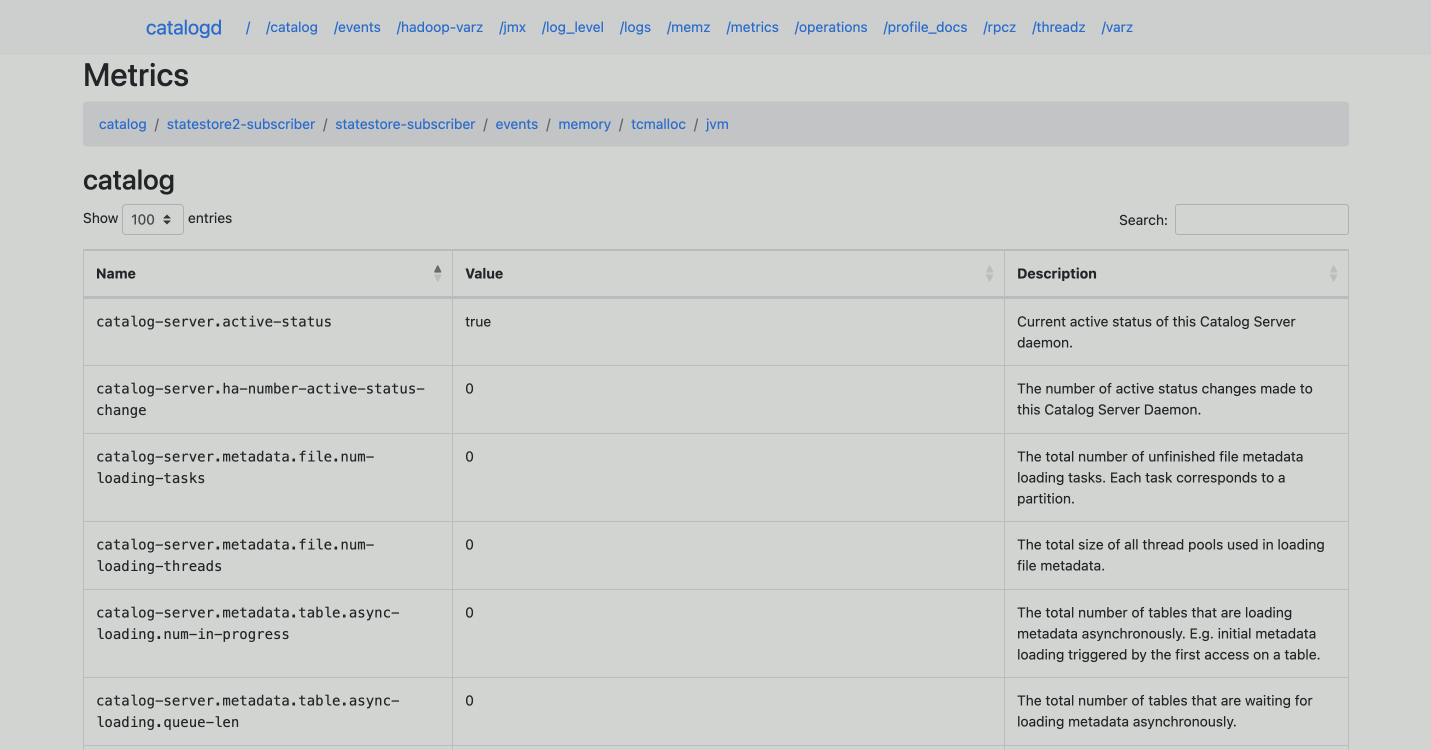
Task: Jump to tcmalloc metrics group
Action: [658, 124]
